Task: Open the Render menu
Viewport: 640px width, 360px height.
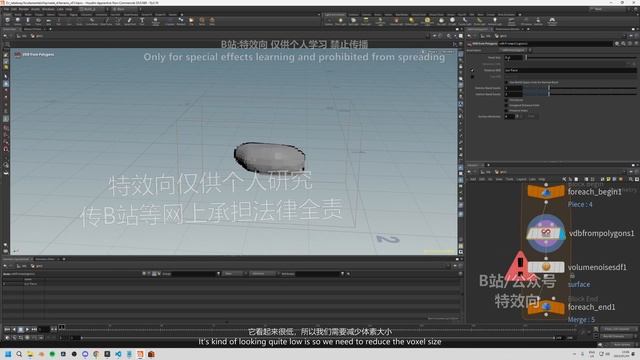Action: pyautogui.click(x=24, y=9)
